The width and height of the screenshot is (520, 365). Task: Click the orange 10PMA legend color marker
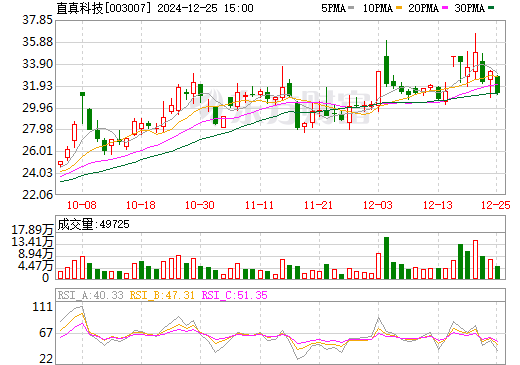399,8
